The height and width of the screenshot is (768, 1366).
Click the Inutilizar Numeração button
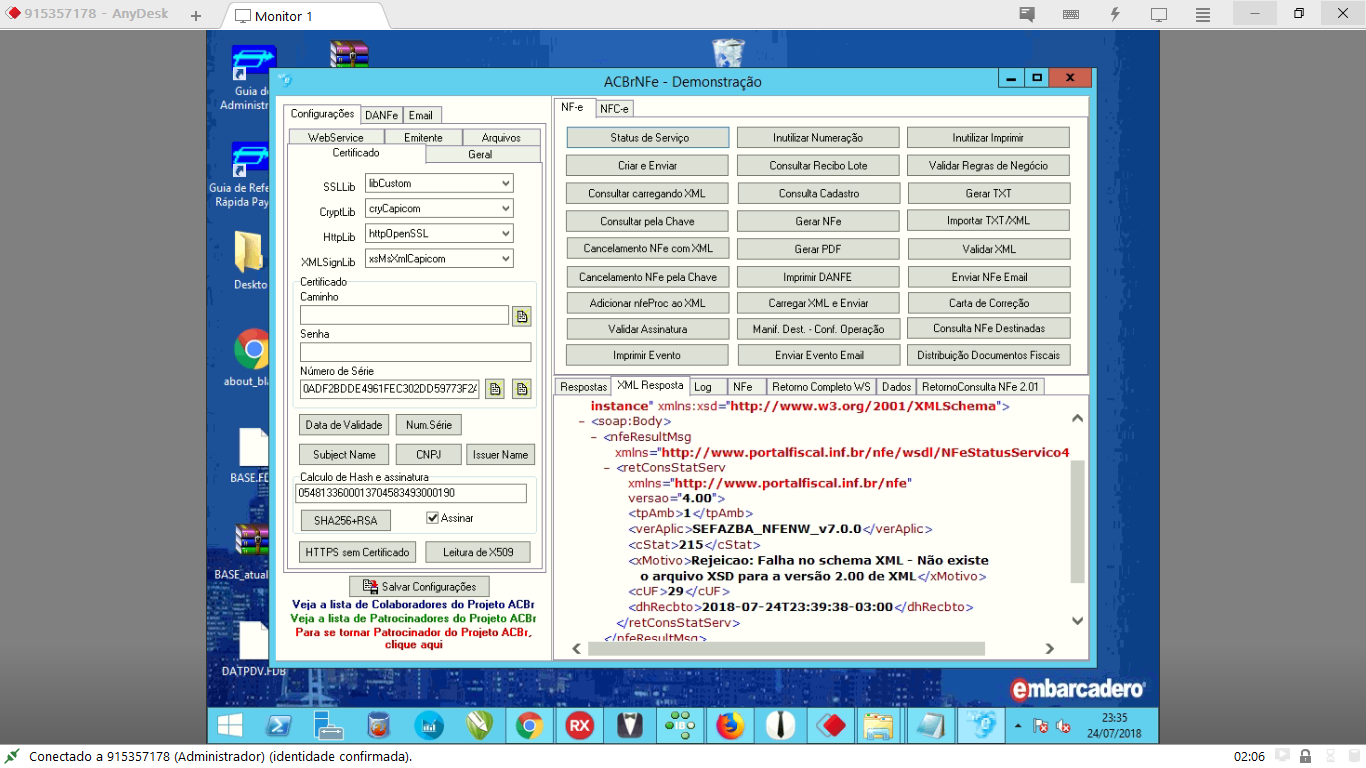click(818, 138)
